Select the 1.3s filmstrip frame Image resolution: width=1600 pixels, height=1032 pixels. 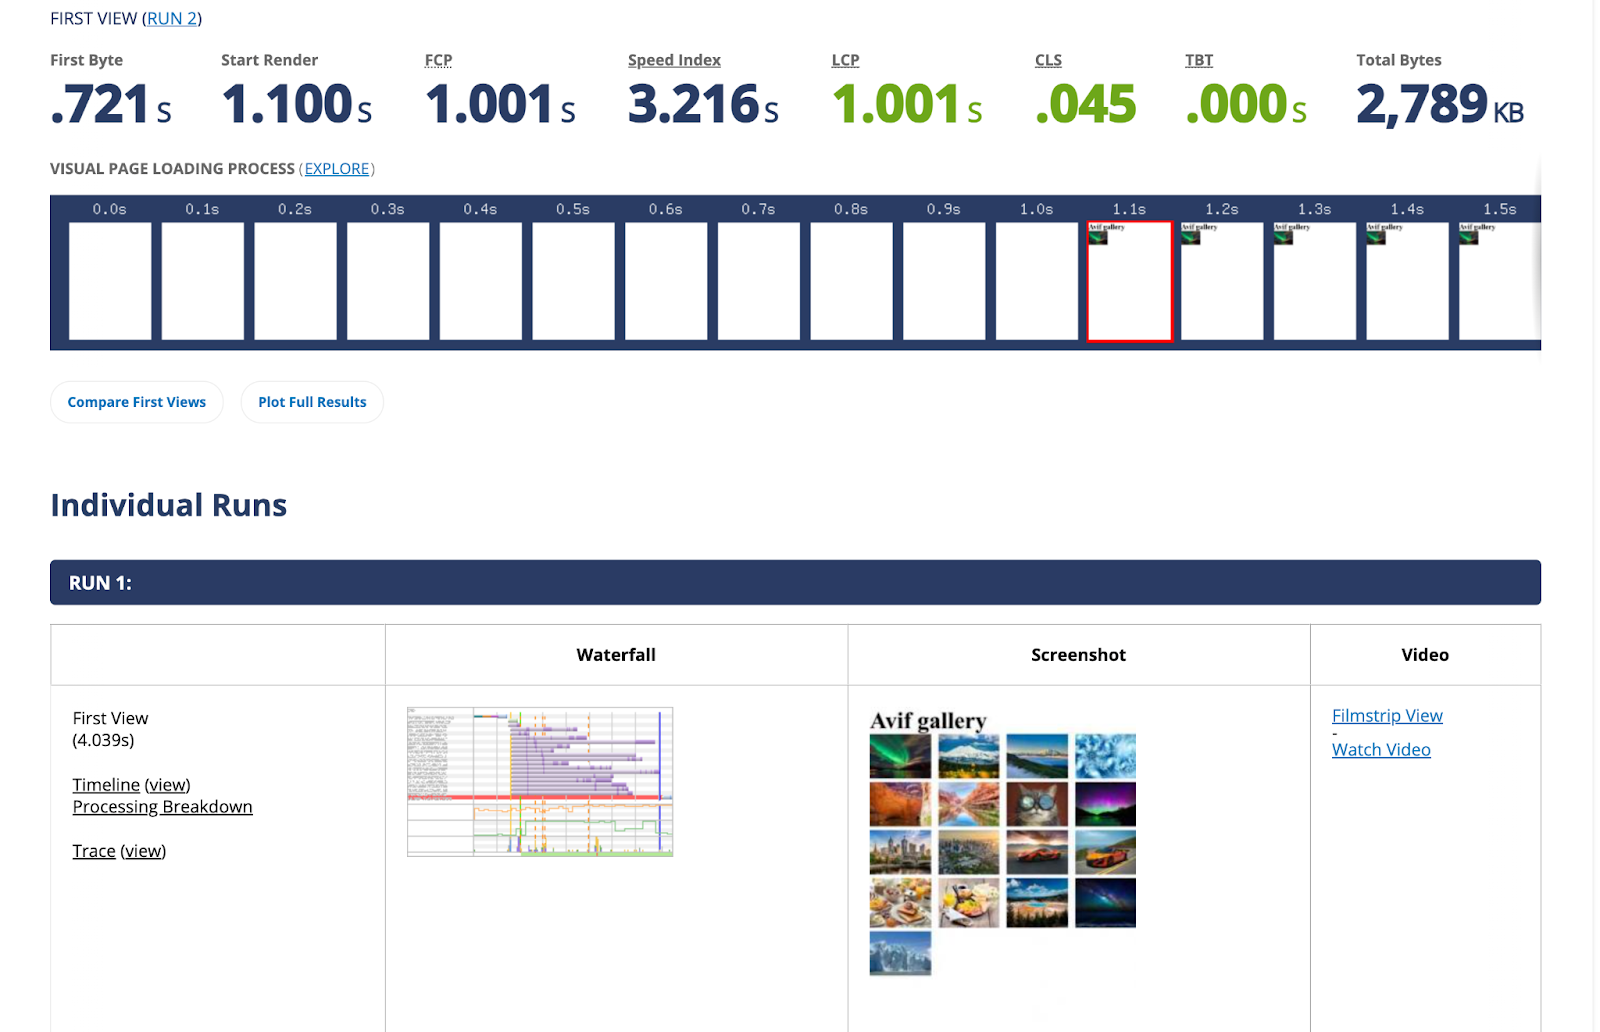click(x=1315, y=281)
